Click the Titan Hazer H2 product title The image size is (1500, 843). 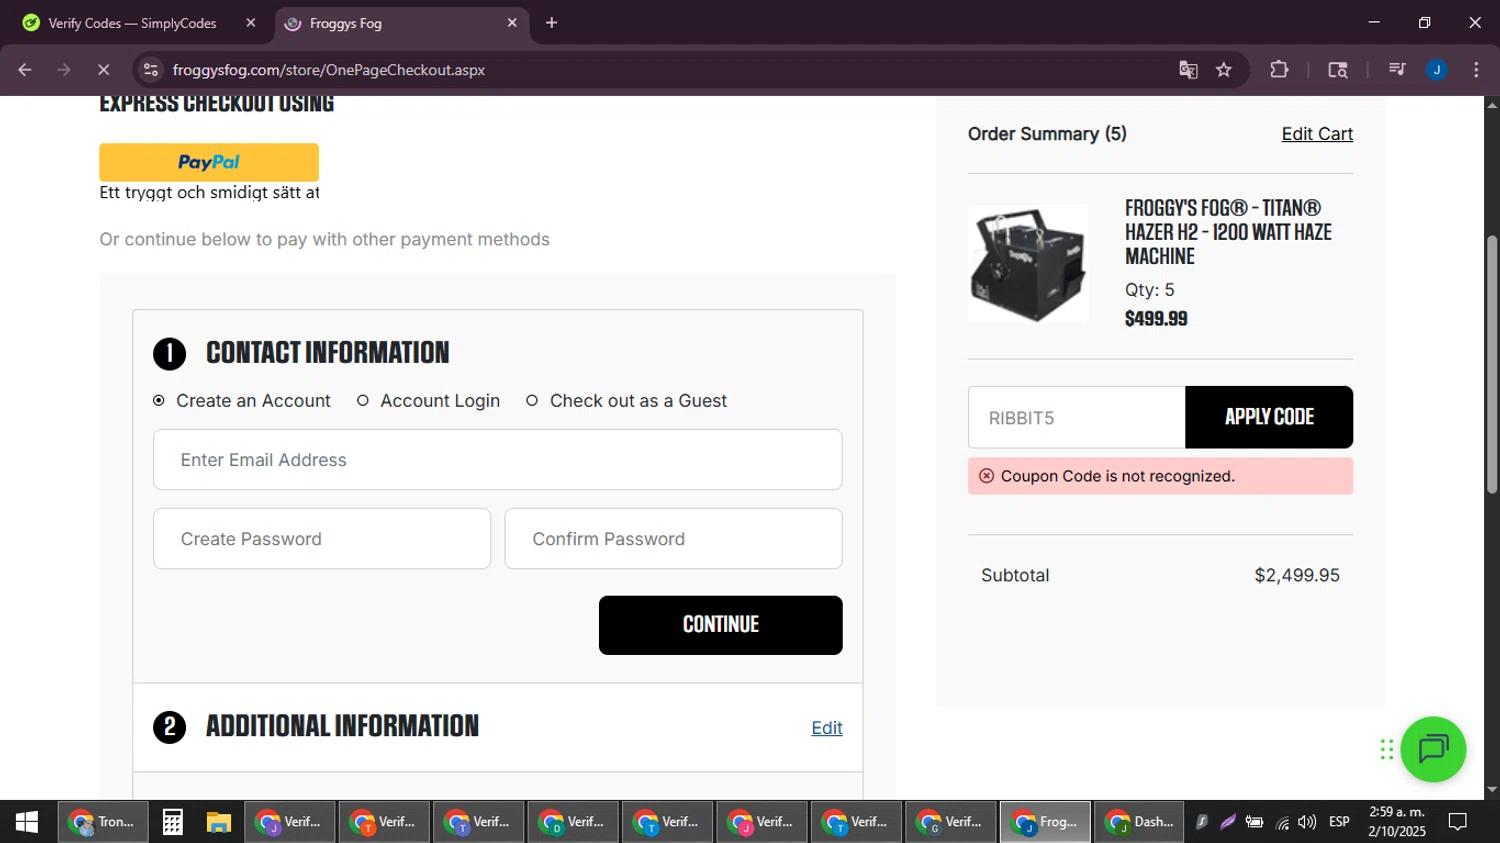[x=1228, y=232]
